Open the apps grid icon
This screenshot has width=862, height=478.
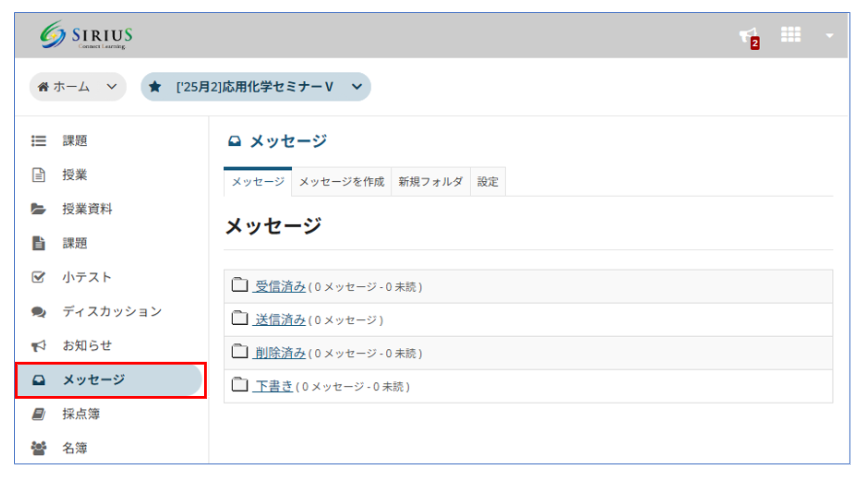click(790, 35)
